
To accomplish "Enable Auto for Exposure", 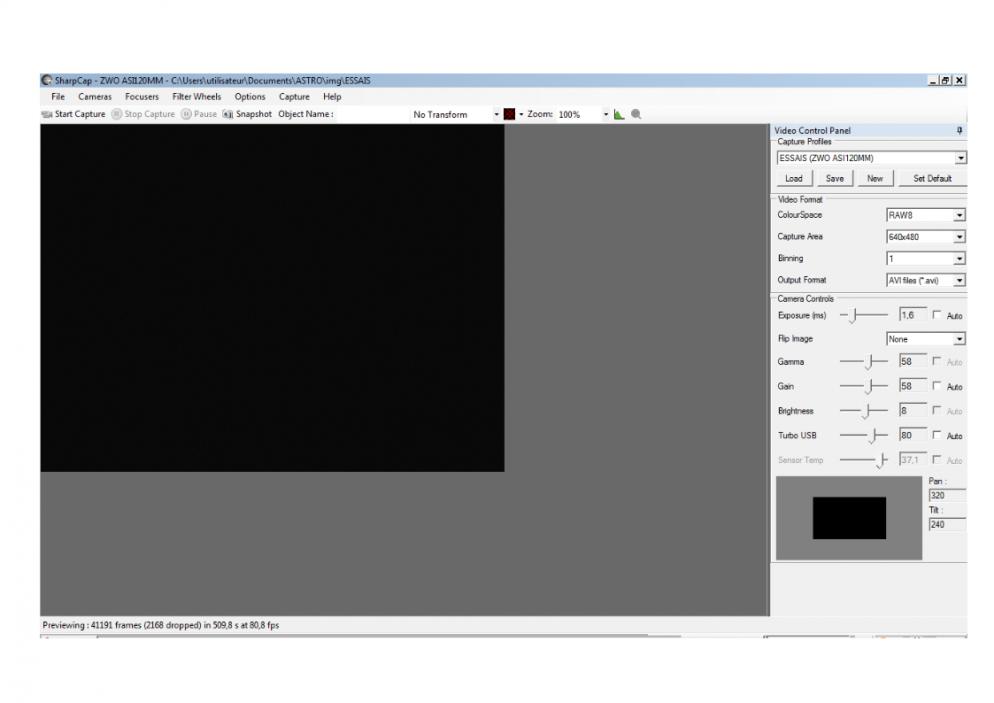I will 936,315.
